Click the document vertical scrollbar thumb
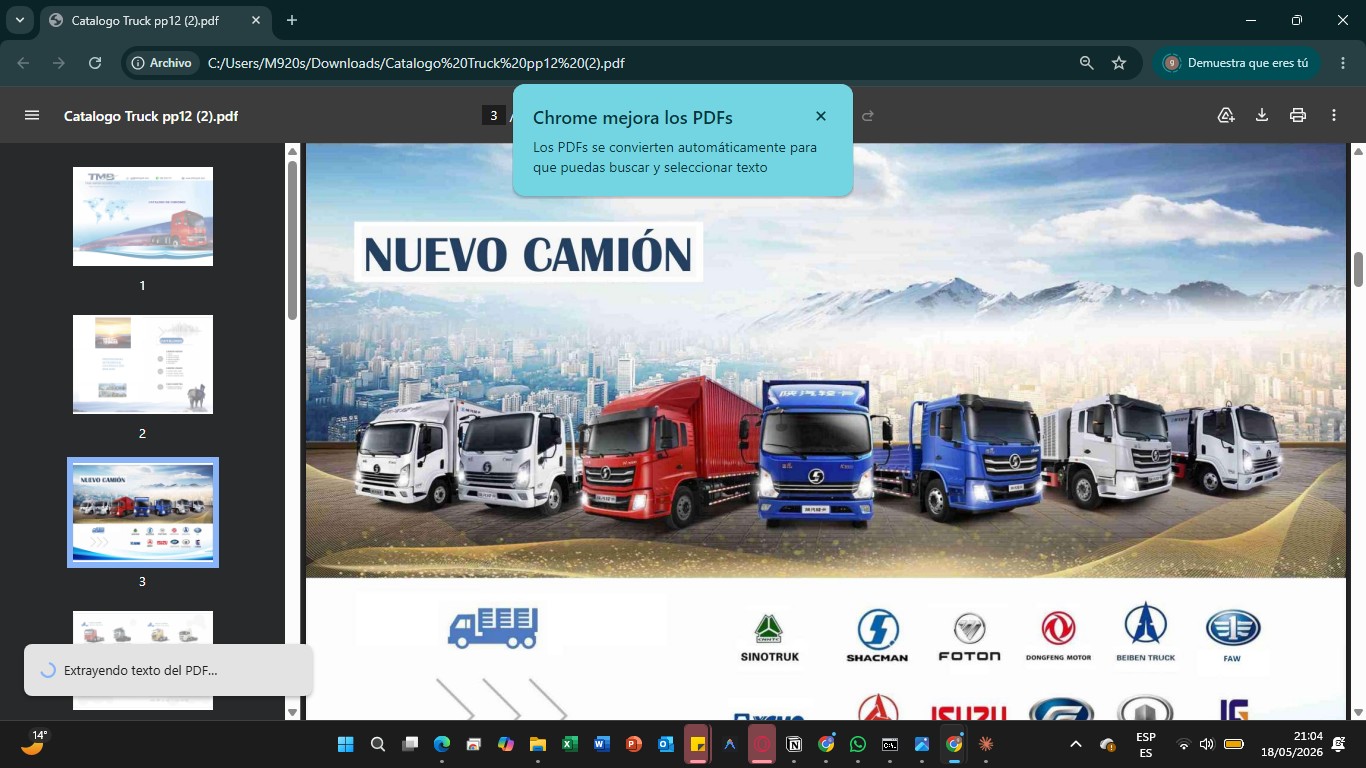This screenshot has width=1366, height=768. click(1358, 269)
